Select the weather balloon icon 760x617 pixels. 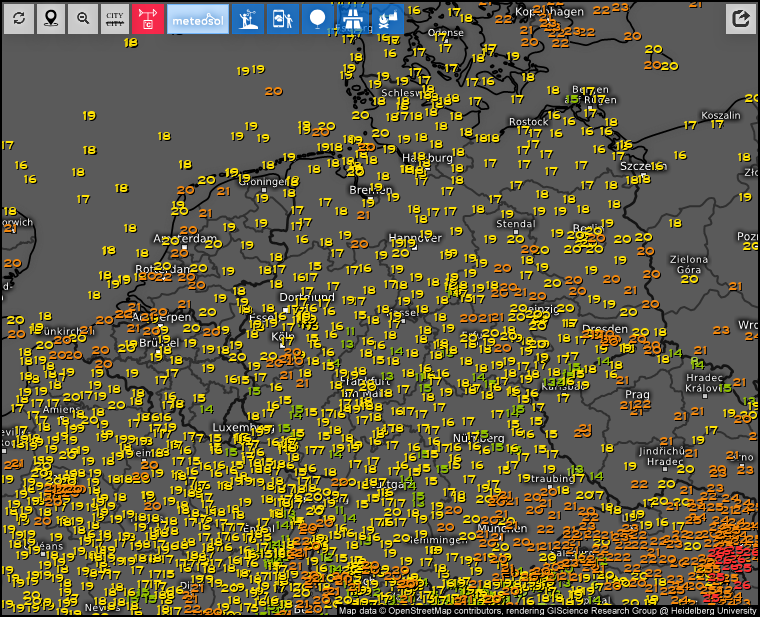click(317, 19)
